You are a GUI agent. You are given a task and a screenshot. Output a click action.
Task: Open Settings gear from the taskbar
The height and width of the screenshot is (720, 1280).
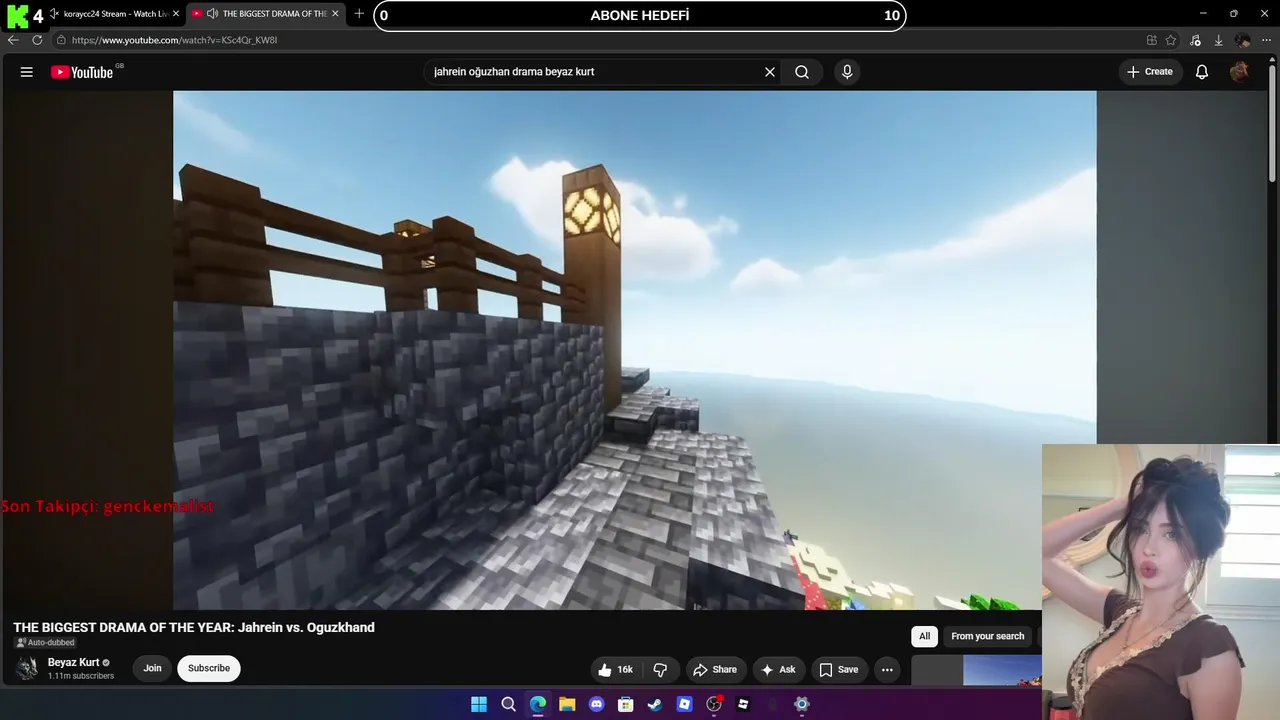coord(801,704)
